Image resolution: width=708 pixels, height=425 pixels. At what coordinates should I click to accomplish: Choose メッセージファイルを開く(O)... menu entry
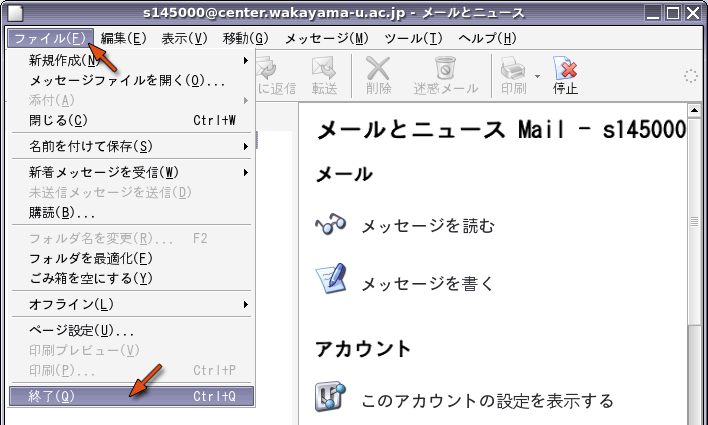[x=131, y=80]
